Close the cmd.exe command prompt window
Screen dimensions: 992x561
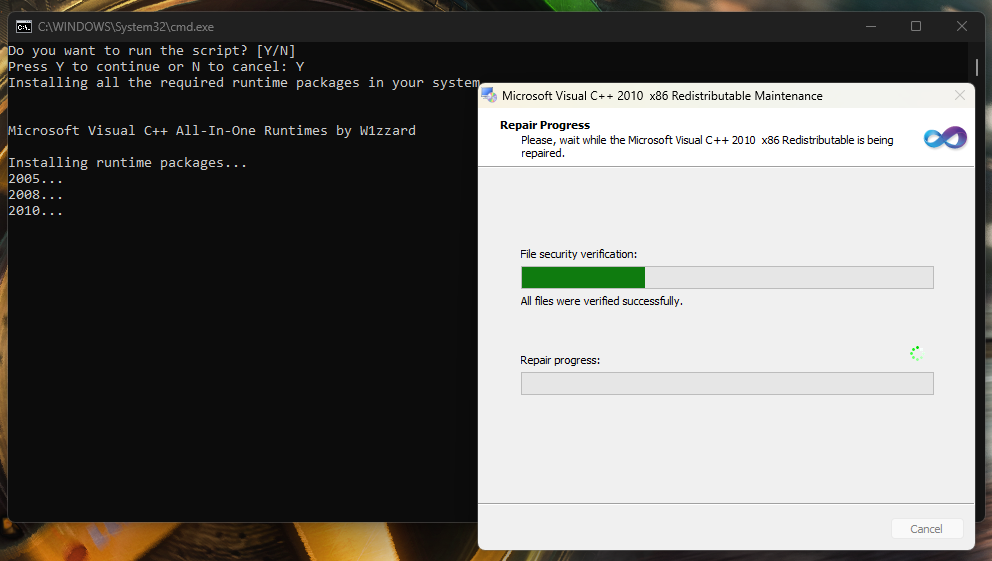point(961,27)
